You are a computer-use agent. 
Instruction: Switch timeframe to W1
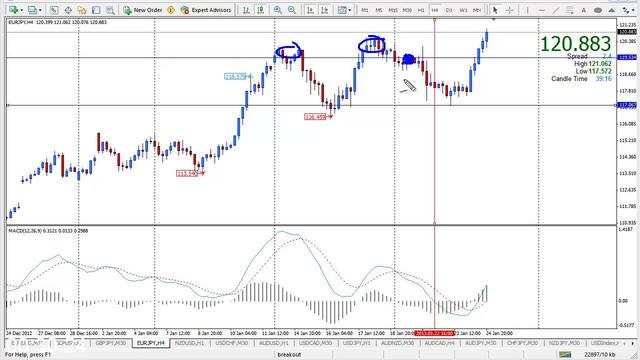tap(463, 10)
